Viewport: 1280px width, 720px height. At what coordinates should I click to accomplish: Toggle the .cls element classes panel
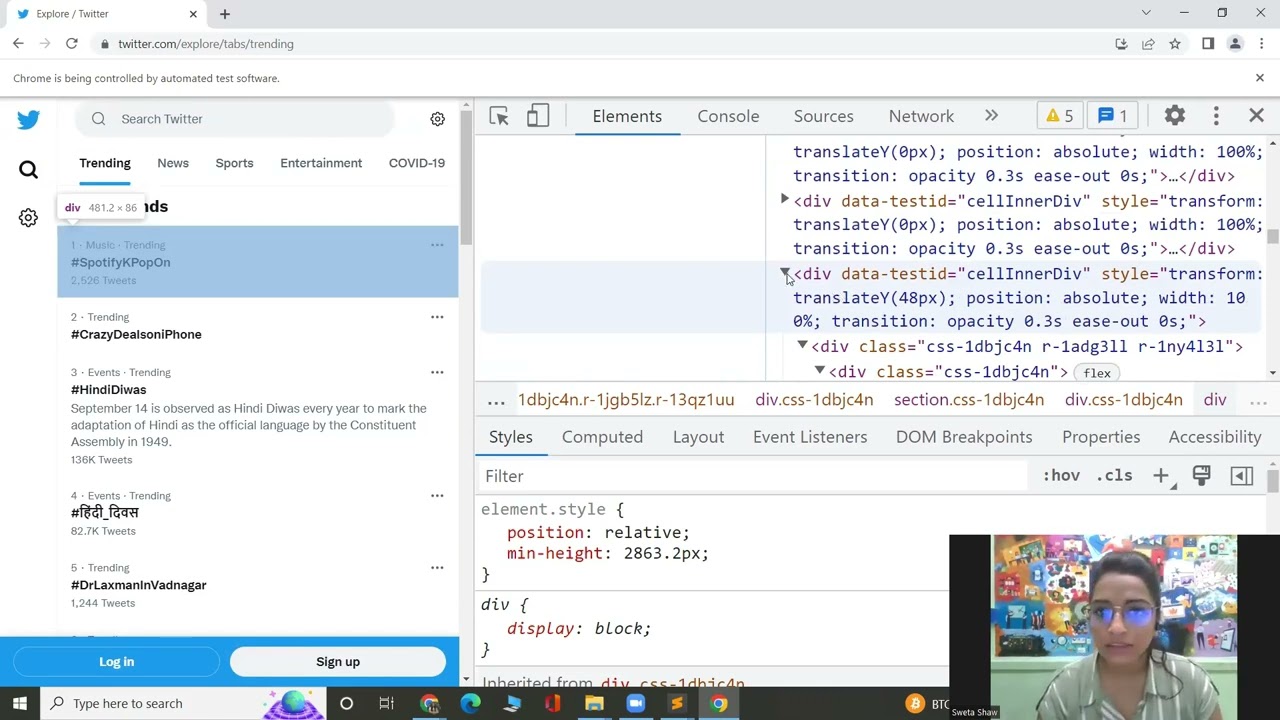[1114, 476]
